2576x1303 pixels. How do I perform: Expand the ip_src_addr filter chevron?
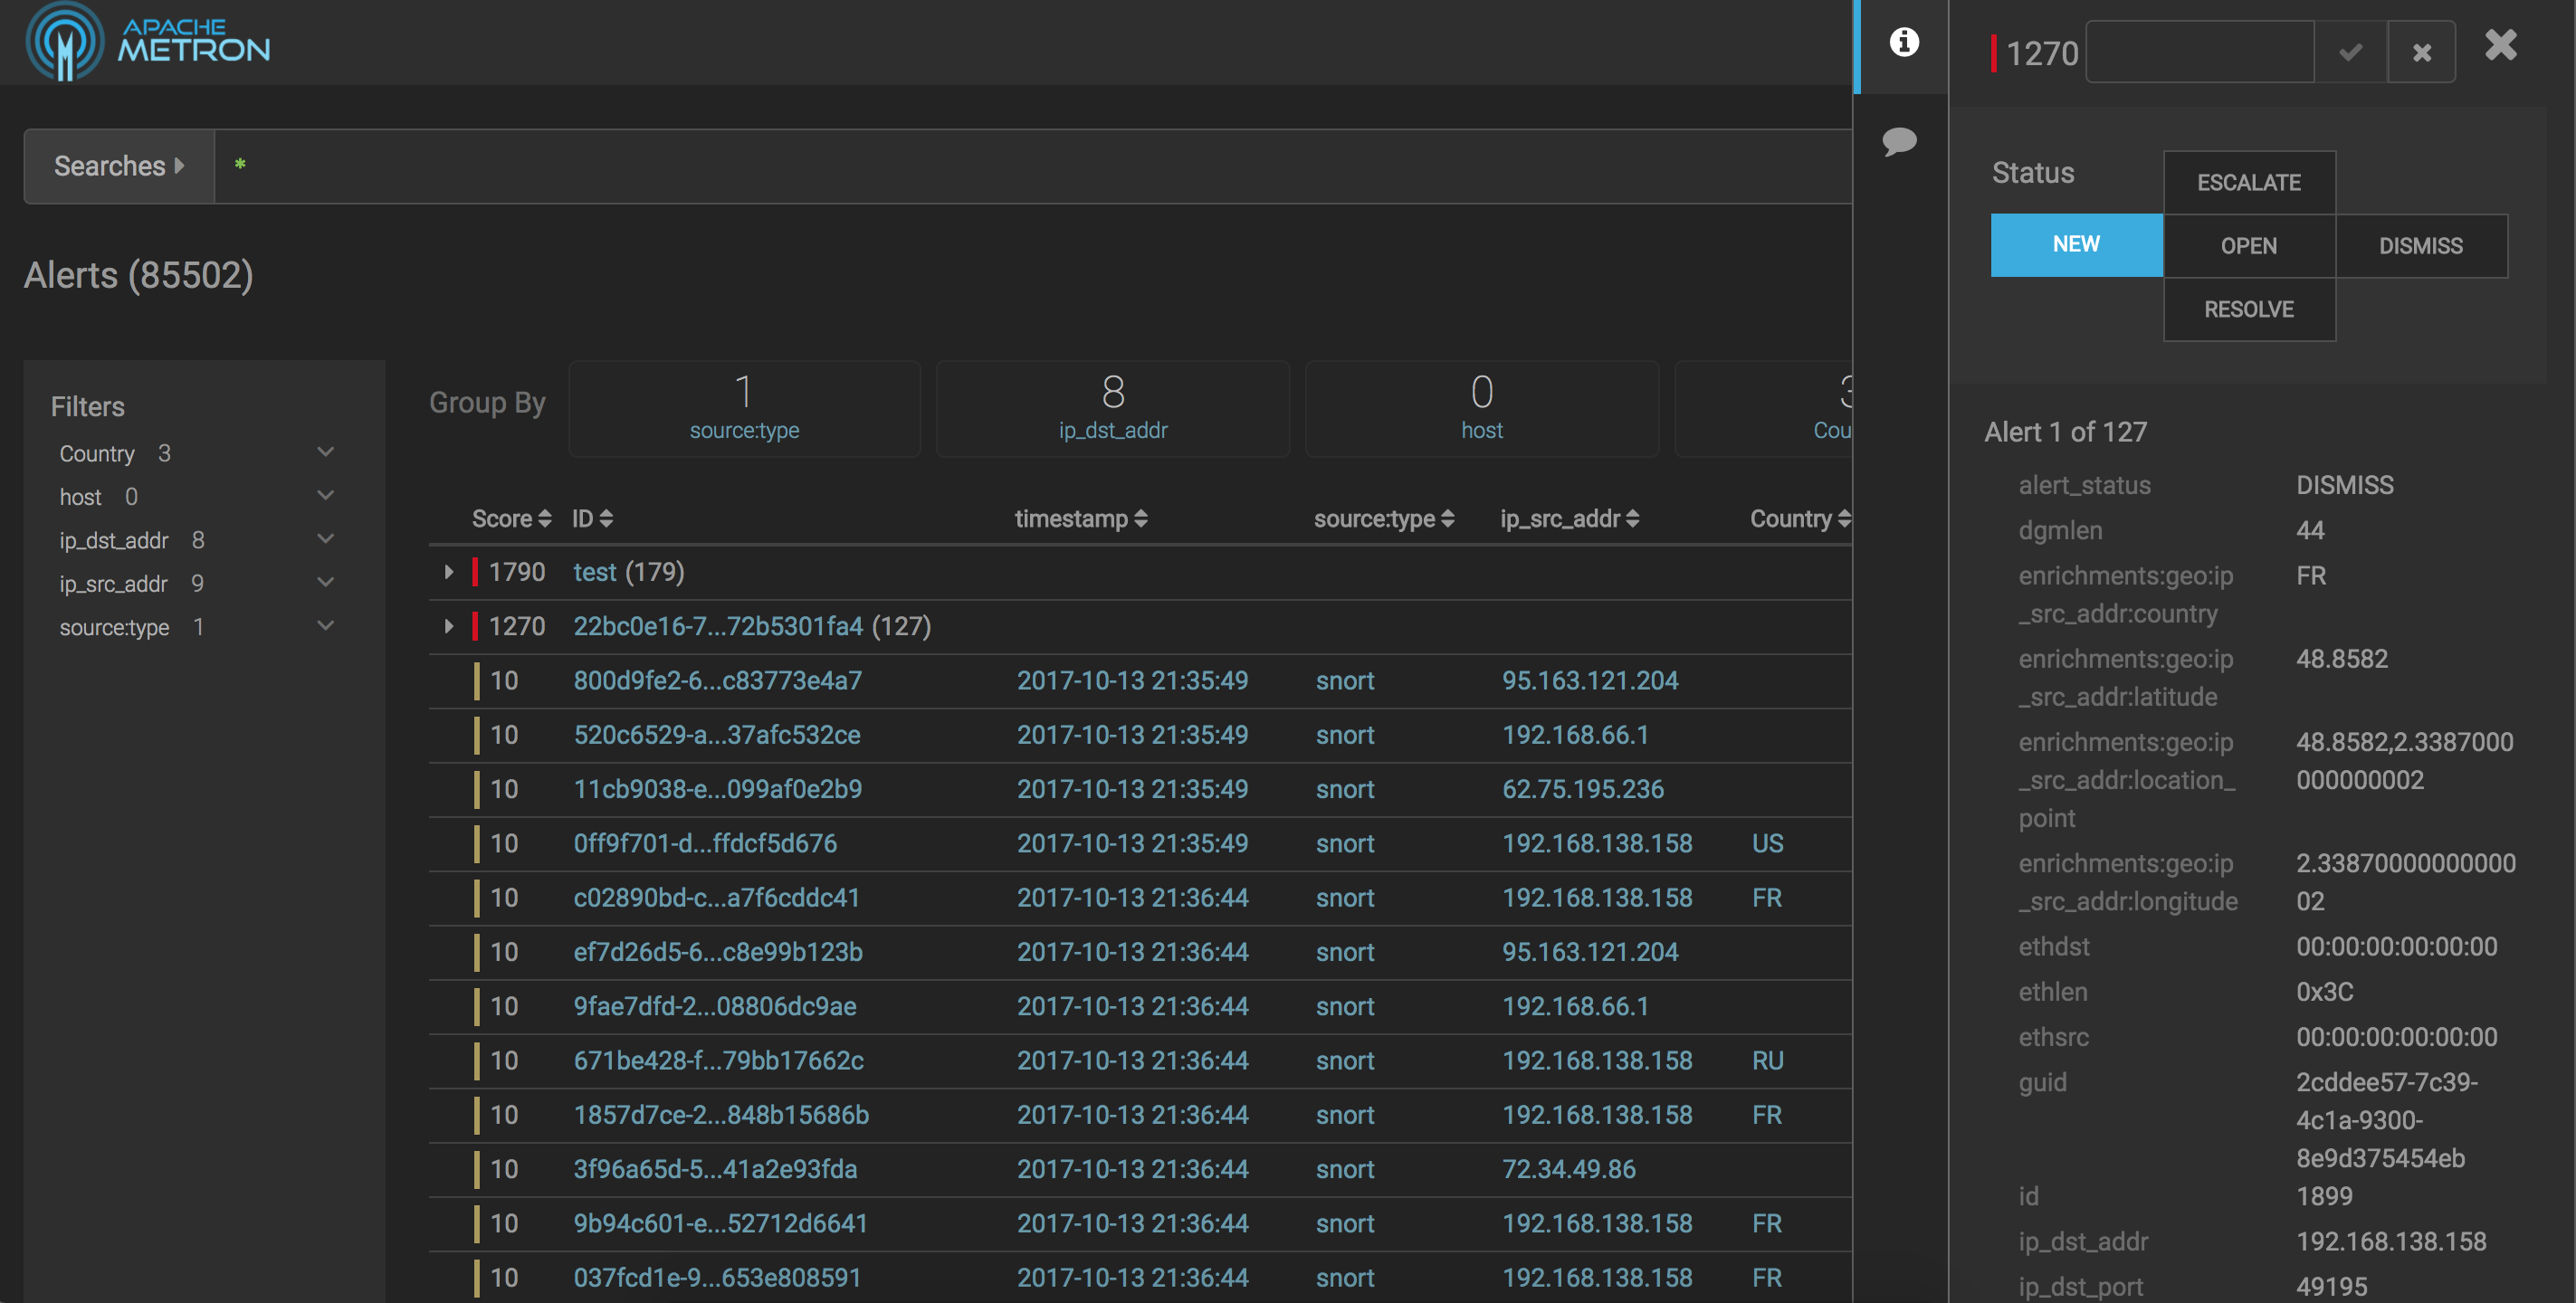click(325, 583)
